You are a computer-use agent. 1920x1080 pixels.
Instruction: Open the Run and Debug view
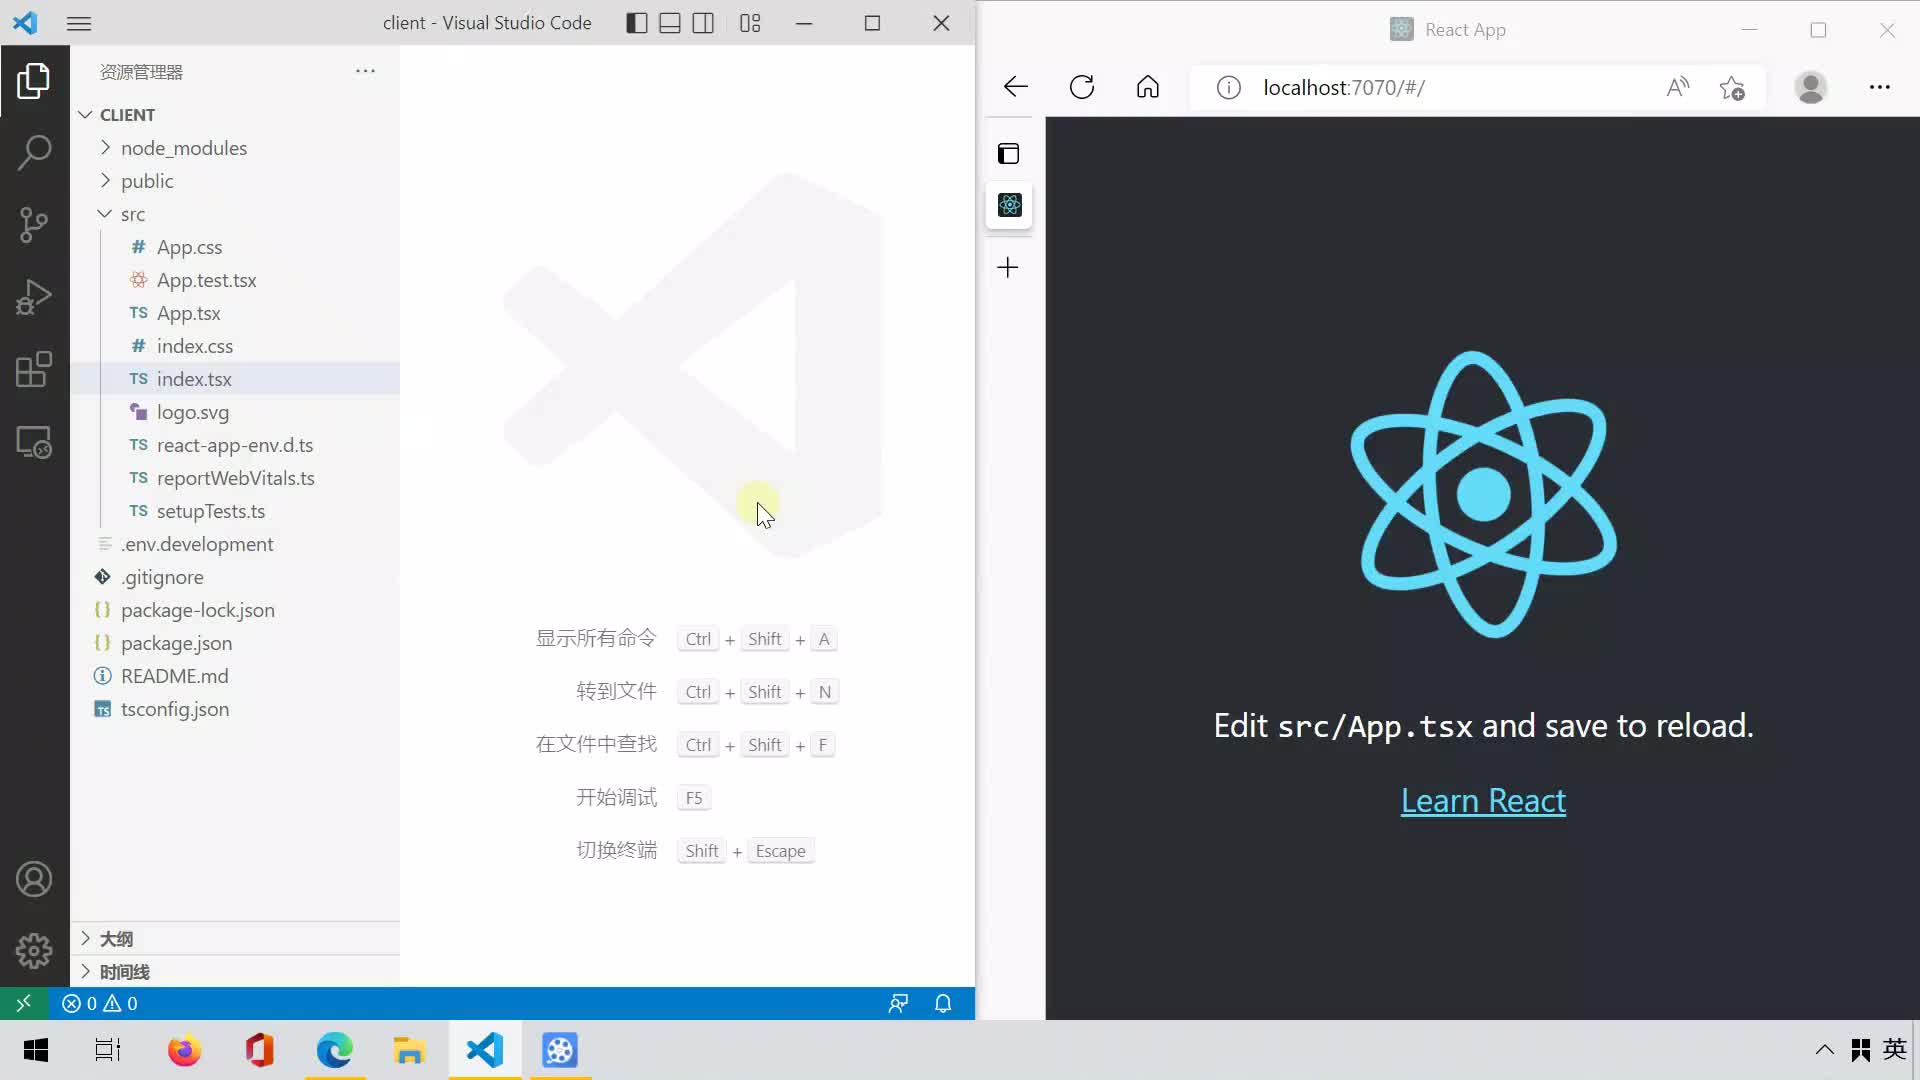tap(34, 297)
